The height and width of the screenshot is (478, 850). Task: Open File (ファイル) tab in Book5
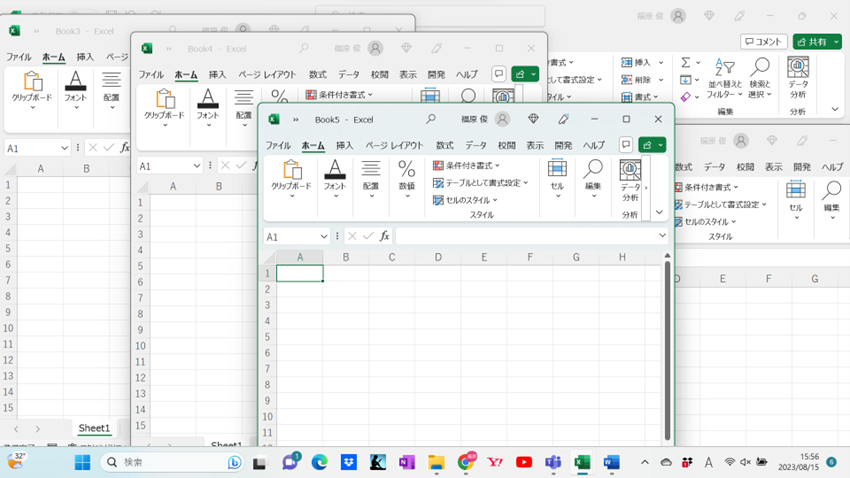pyautogui.click(x=278, y=145)
